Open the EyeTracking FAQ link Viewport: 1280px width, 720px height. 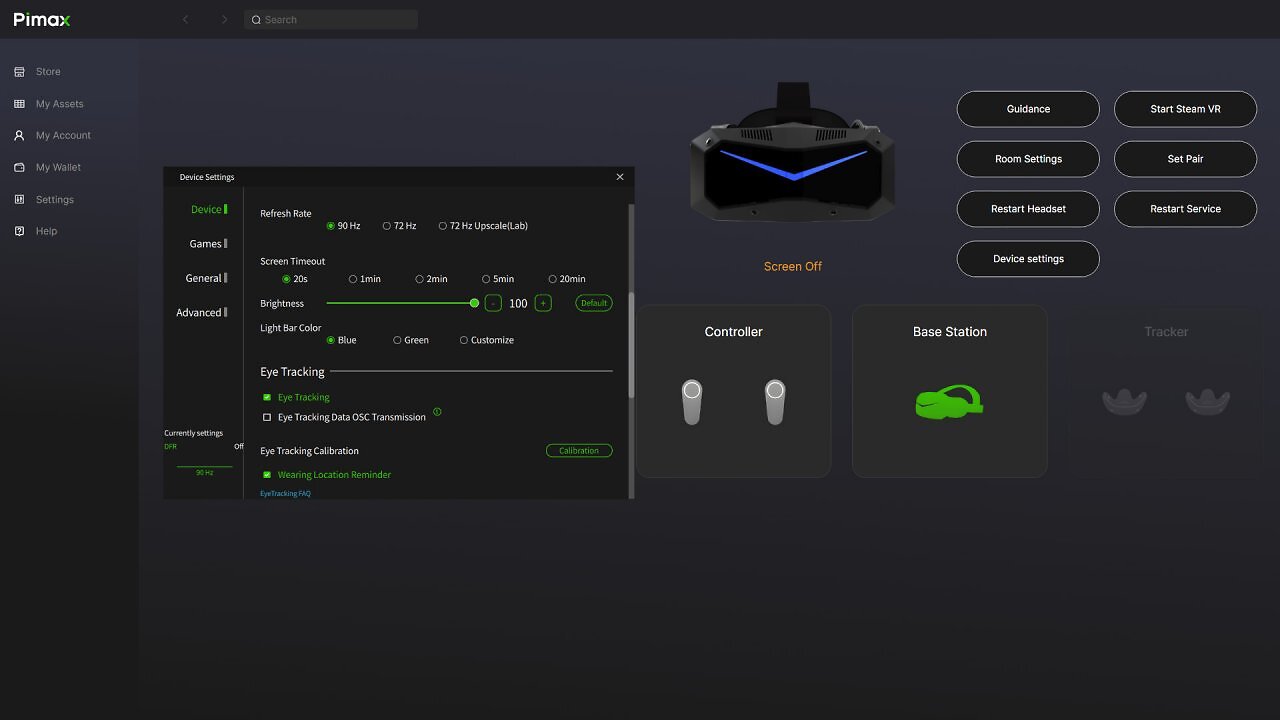pos(285,493)
